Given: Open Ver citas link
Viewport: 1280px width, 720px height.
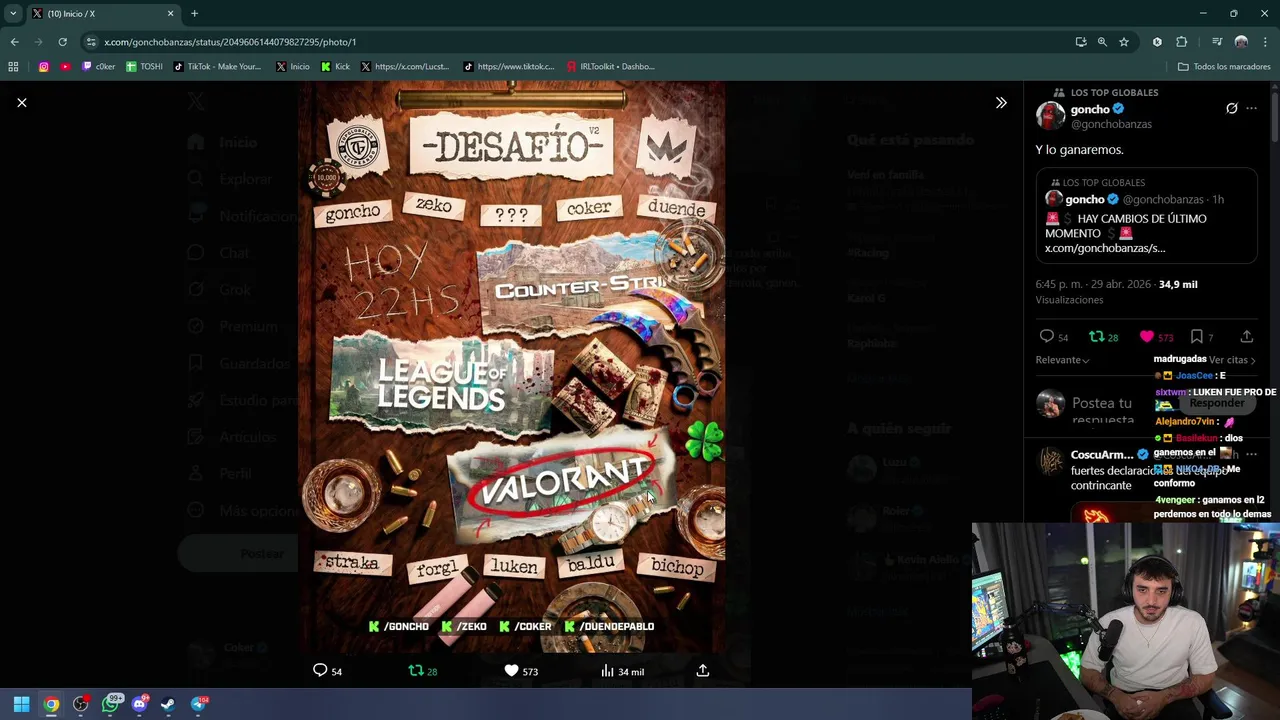Looking at the screenshot, I should click(1232, 360).
